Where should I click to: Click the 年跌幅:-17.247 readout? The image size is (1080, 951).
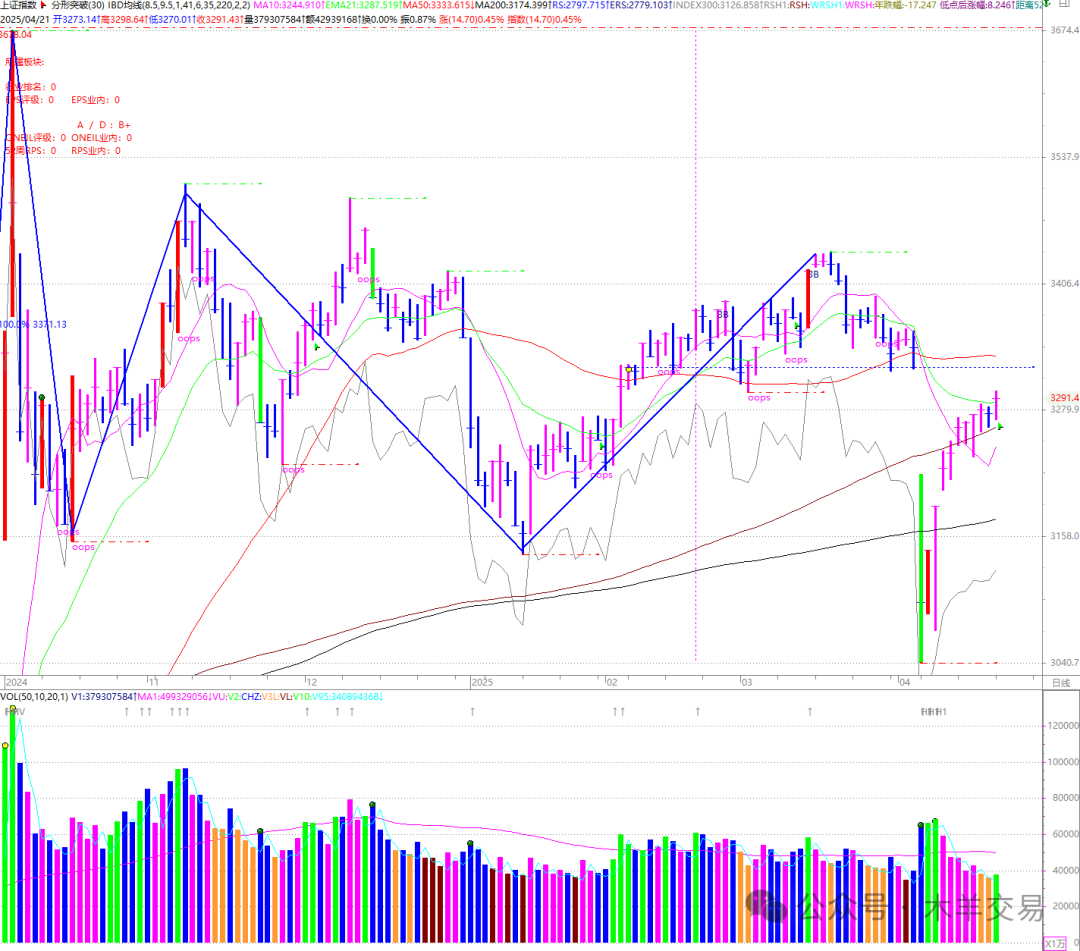[906, 6]
